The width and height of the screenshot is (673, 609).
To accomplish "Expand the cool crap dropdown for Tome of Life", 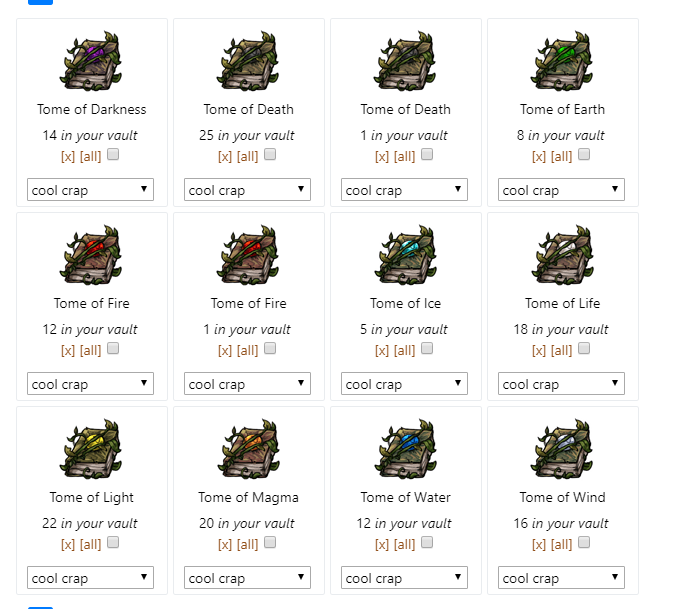I will click(561, 384).
